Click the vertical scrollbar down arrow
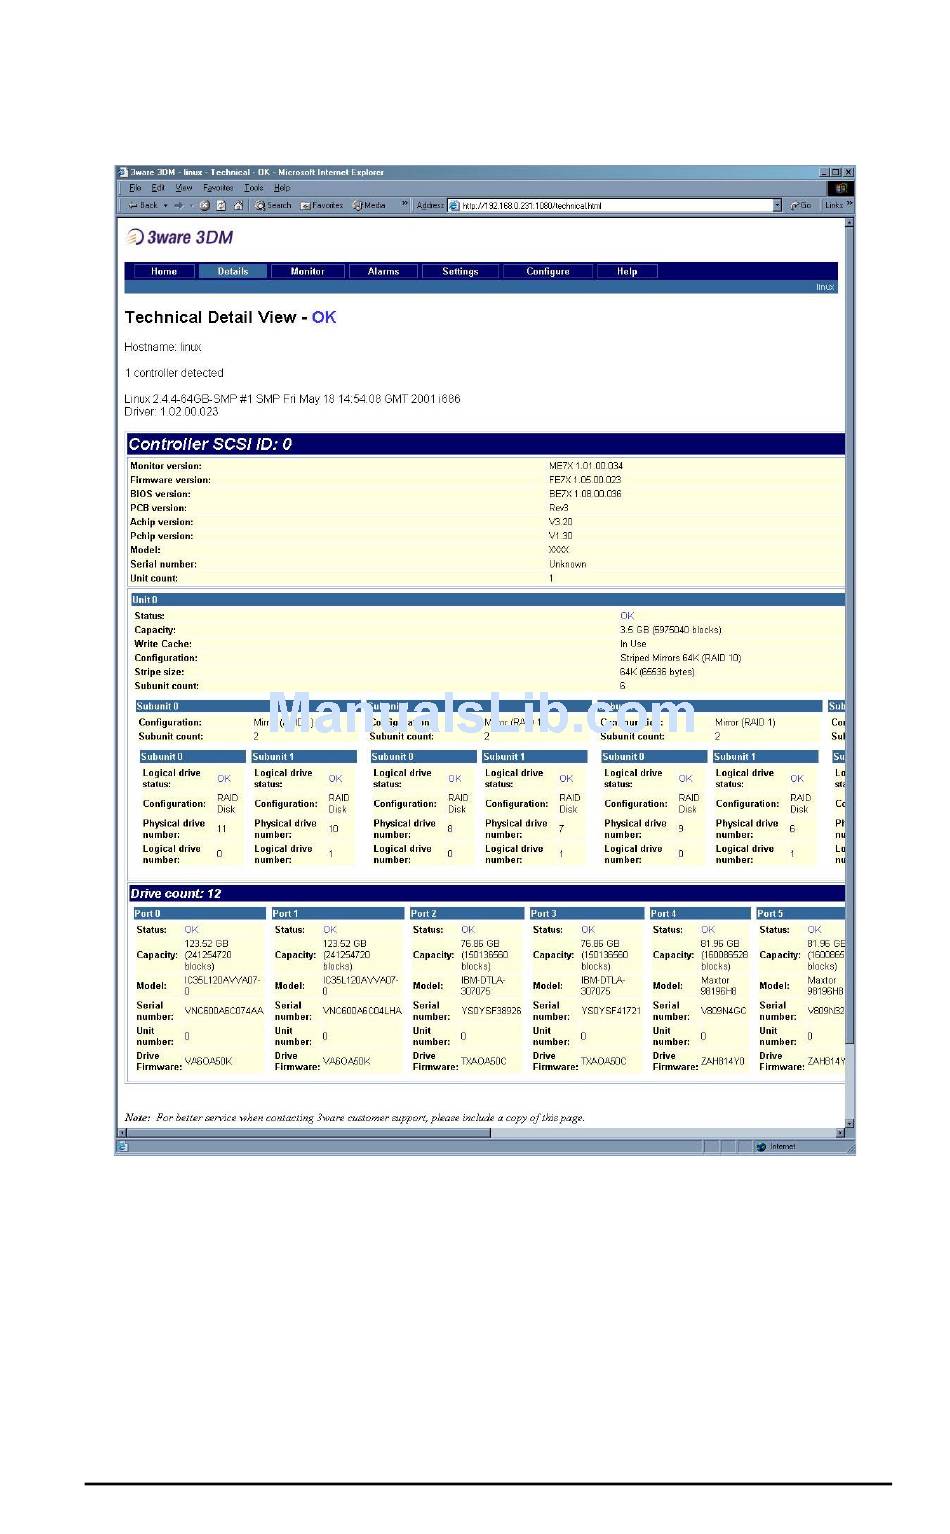Screen dimensions: 950x1534 pos(850,1122)
